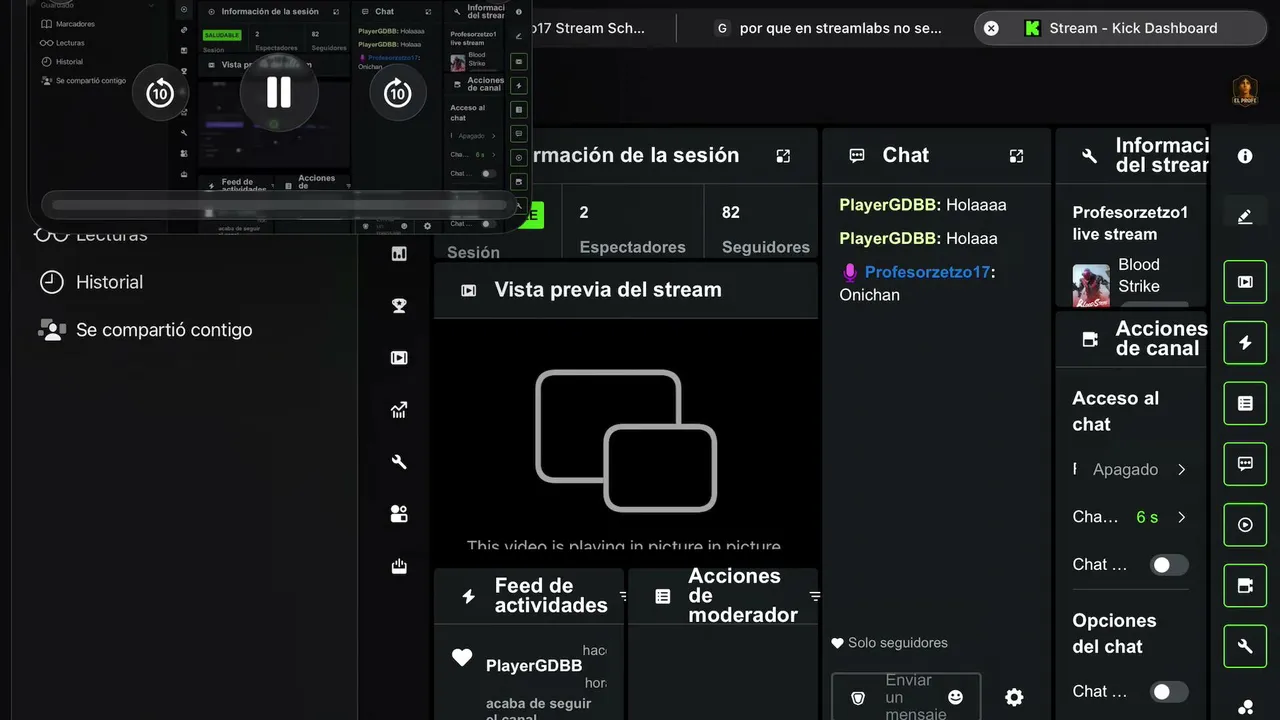Image resolution: width=1280 pixels, height=720 pixels.
Task: Click the picture-in-picture video progress bar
Action: 280,205
